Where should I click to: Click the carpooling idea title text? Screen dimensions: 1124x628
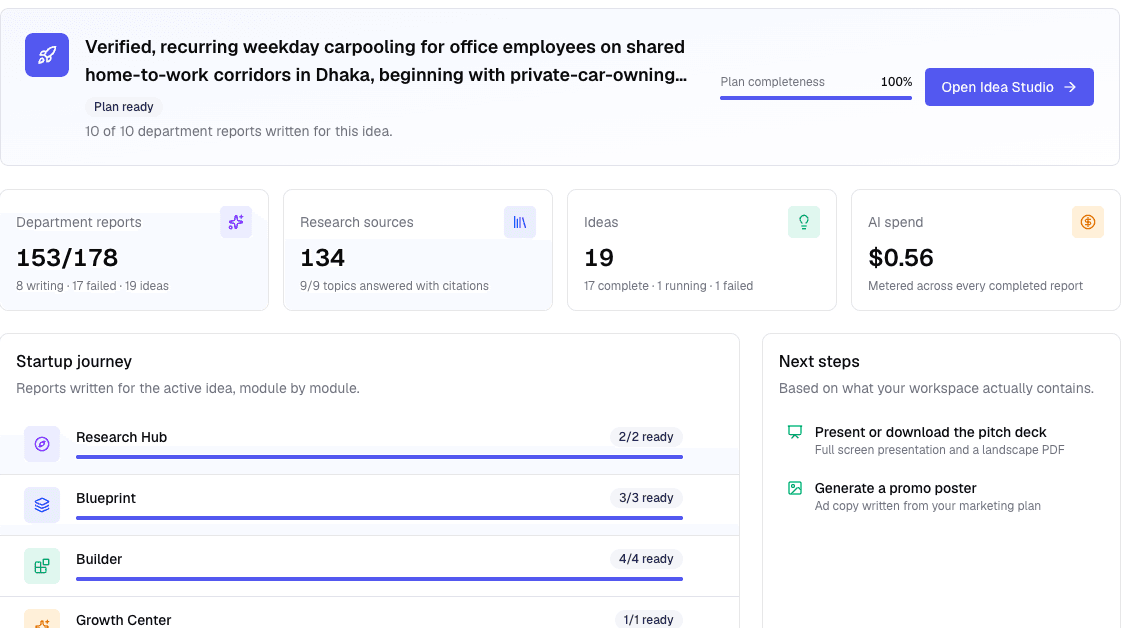(x=386, y=61)
